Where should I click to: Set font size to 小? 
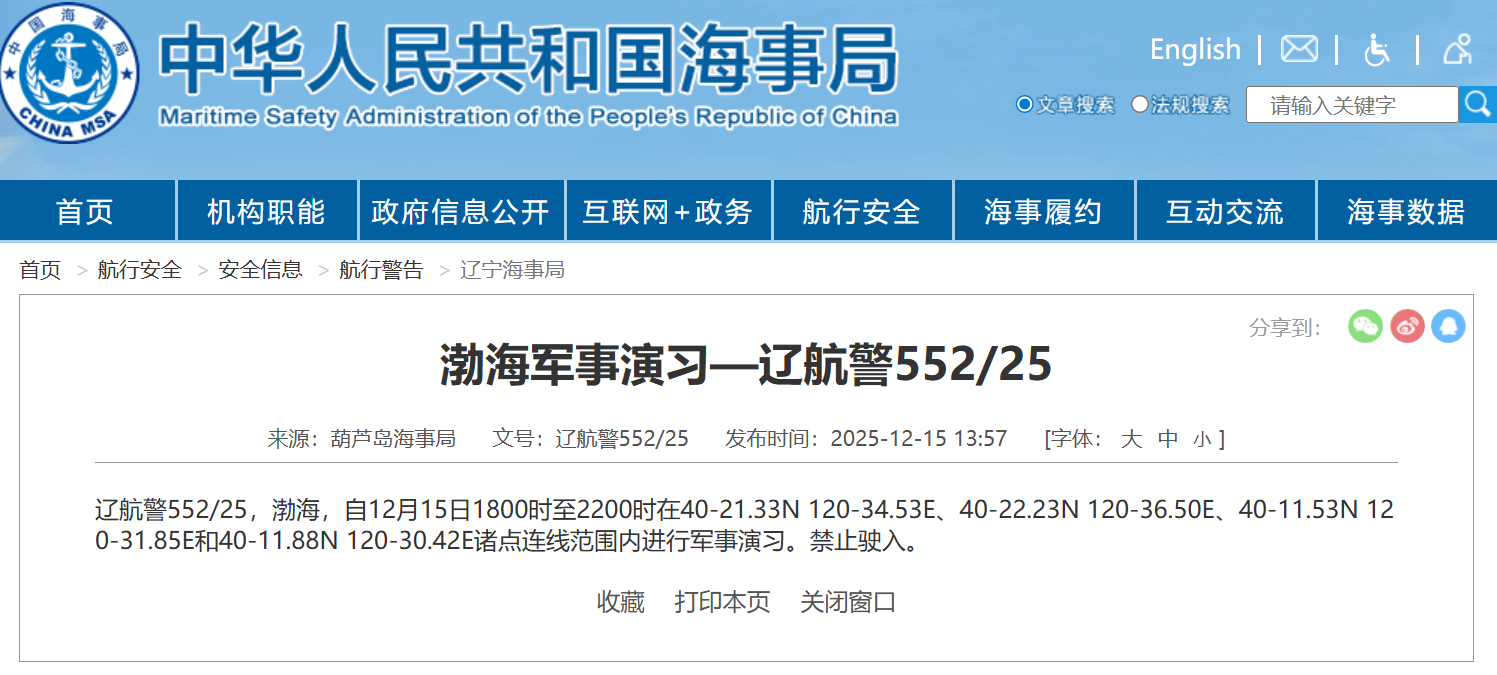(x=1201, y=440)
